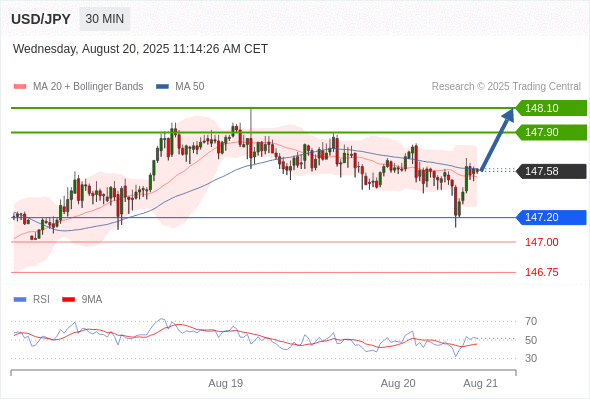This screenshot has width=590, height=400.
Task: Click the MA 20 Bollinger Bands legend swatch
Action: point(20,87)
